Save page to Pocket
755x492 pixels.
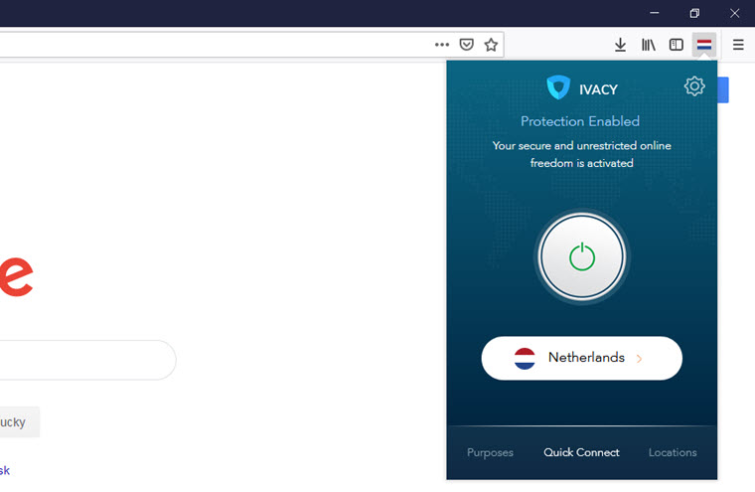tap(466, 45)
